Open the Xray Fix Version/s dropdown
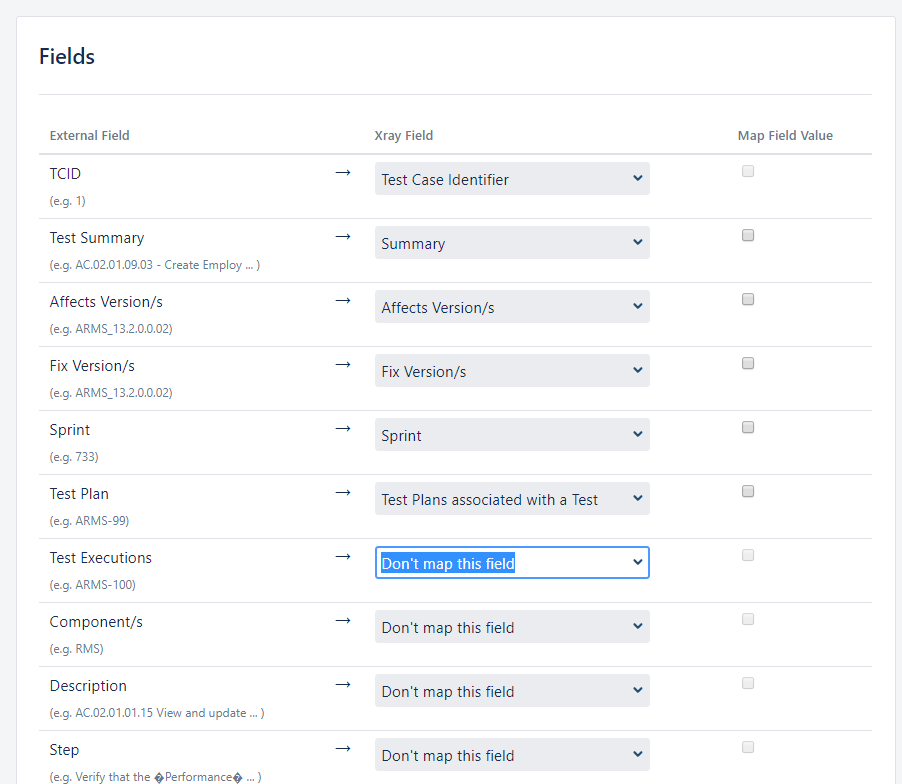The height and width of the screenshot is (784, 902). (x=512, y=371)
